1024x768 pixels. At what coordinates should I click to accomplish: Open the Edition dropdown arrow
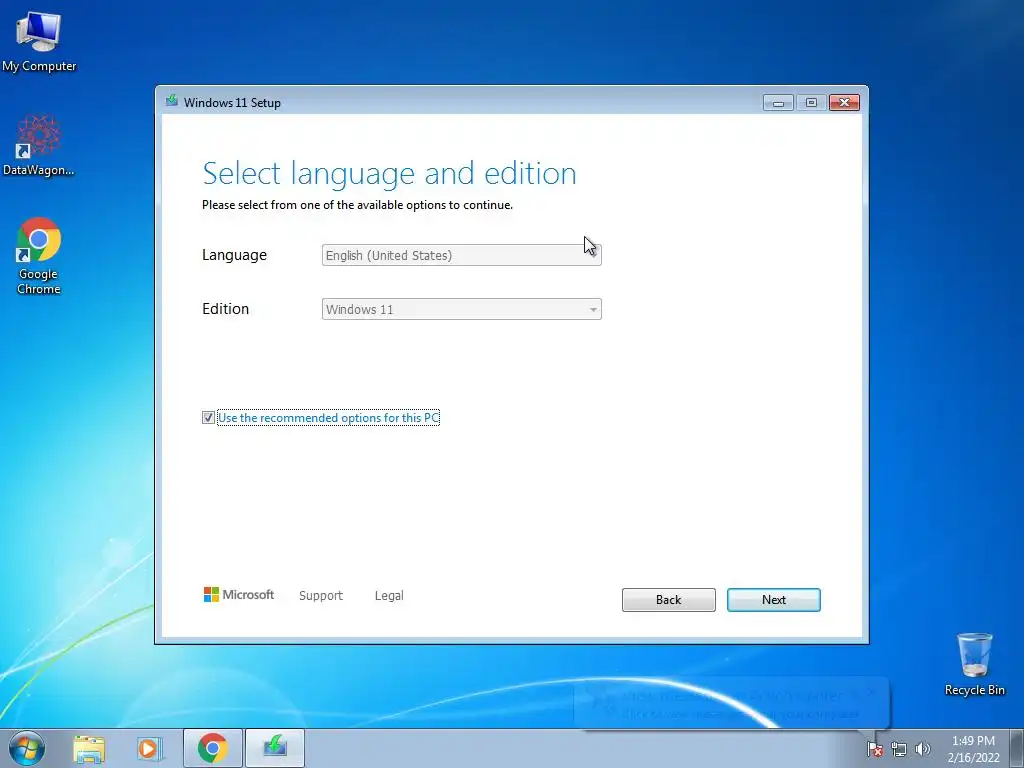(593, 310)
